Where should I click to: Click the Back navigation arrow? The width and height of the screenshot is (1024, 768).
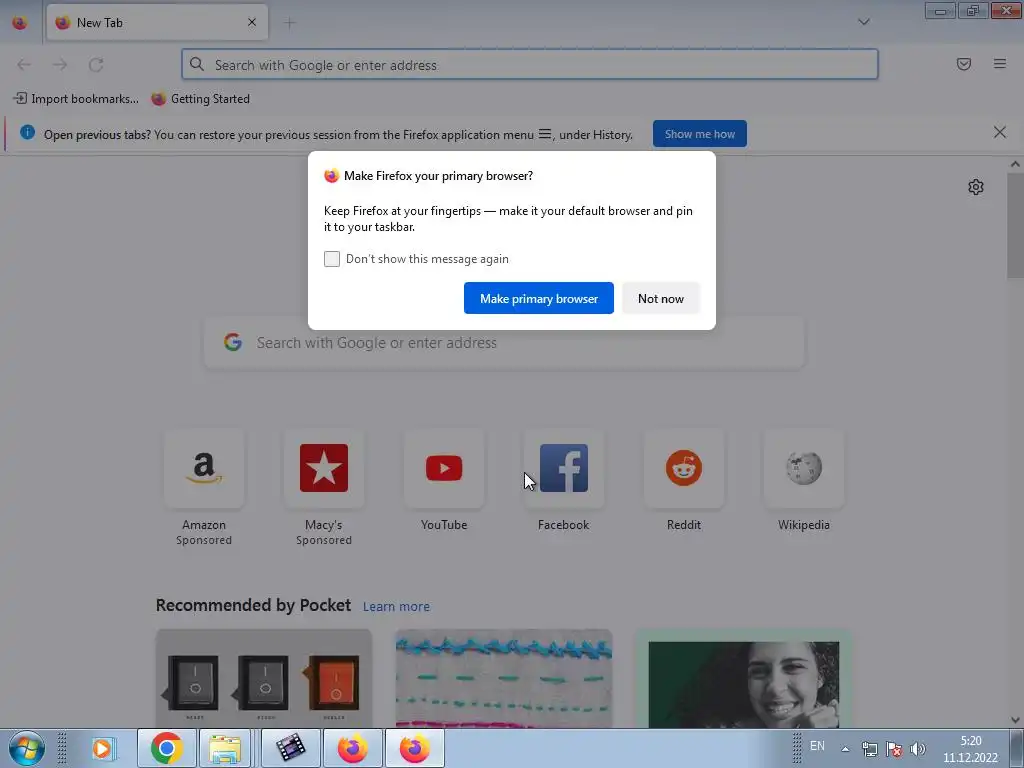pyautogui.click(x=24, y=65)
